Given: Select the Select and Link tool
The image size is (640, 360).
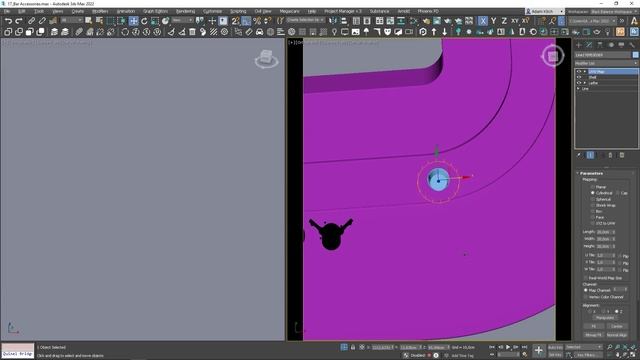Looking at the screenshot, I should (31, 21).
